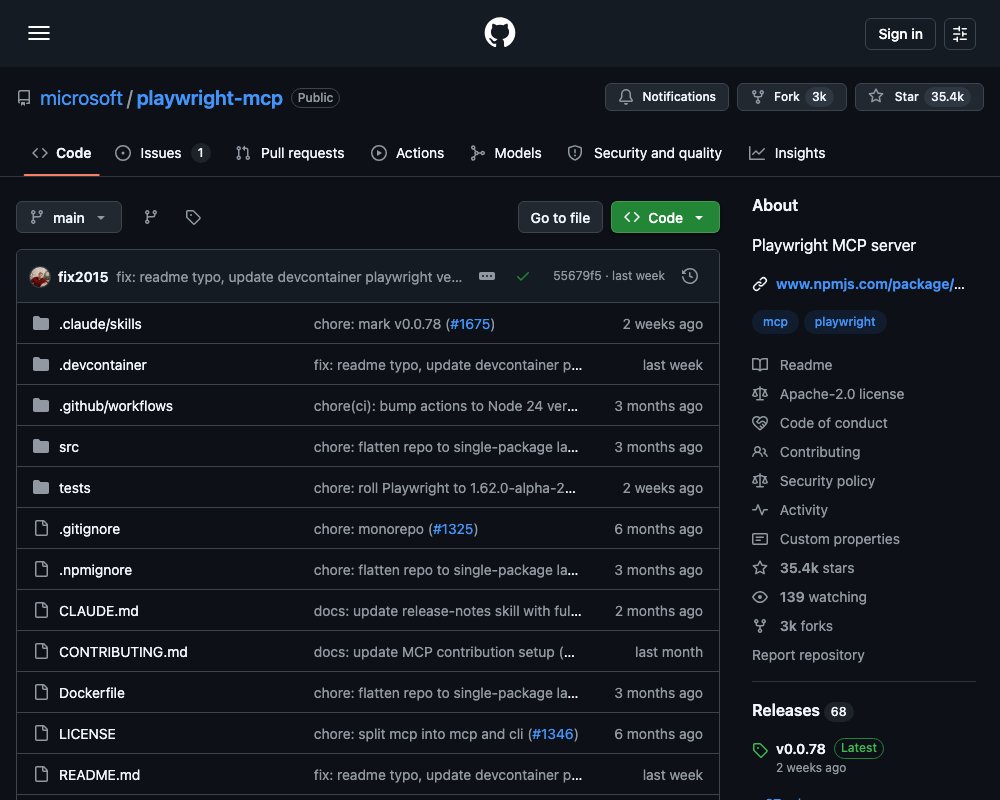Select the mcp topic tag
Screen dimensions: 1000x800
(775, 322)
